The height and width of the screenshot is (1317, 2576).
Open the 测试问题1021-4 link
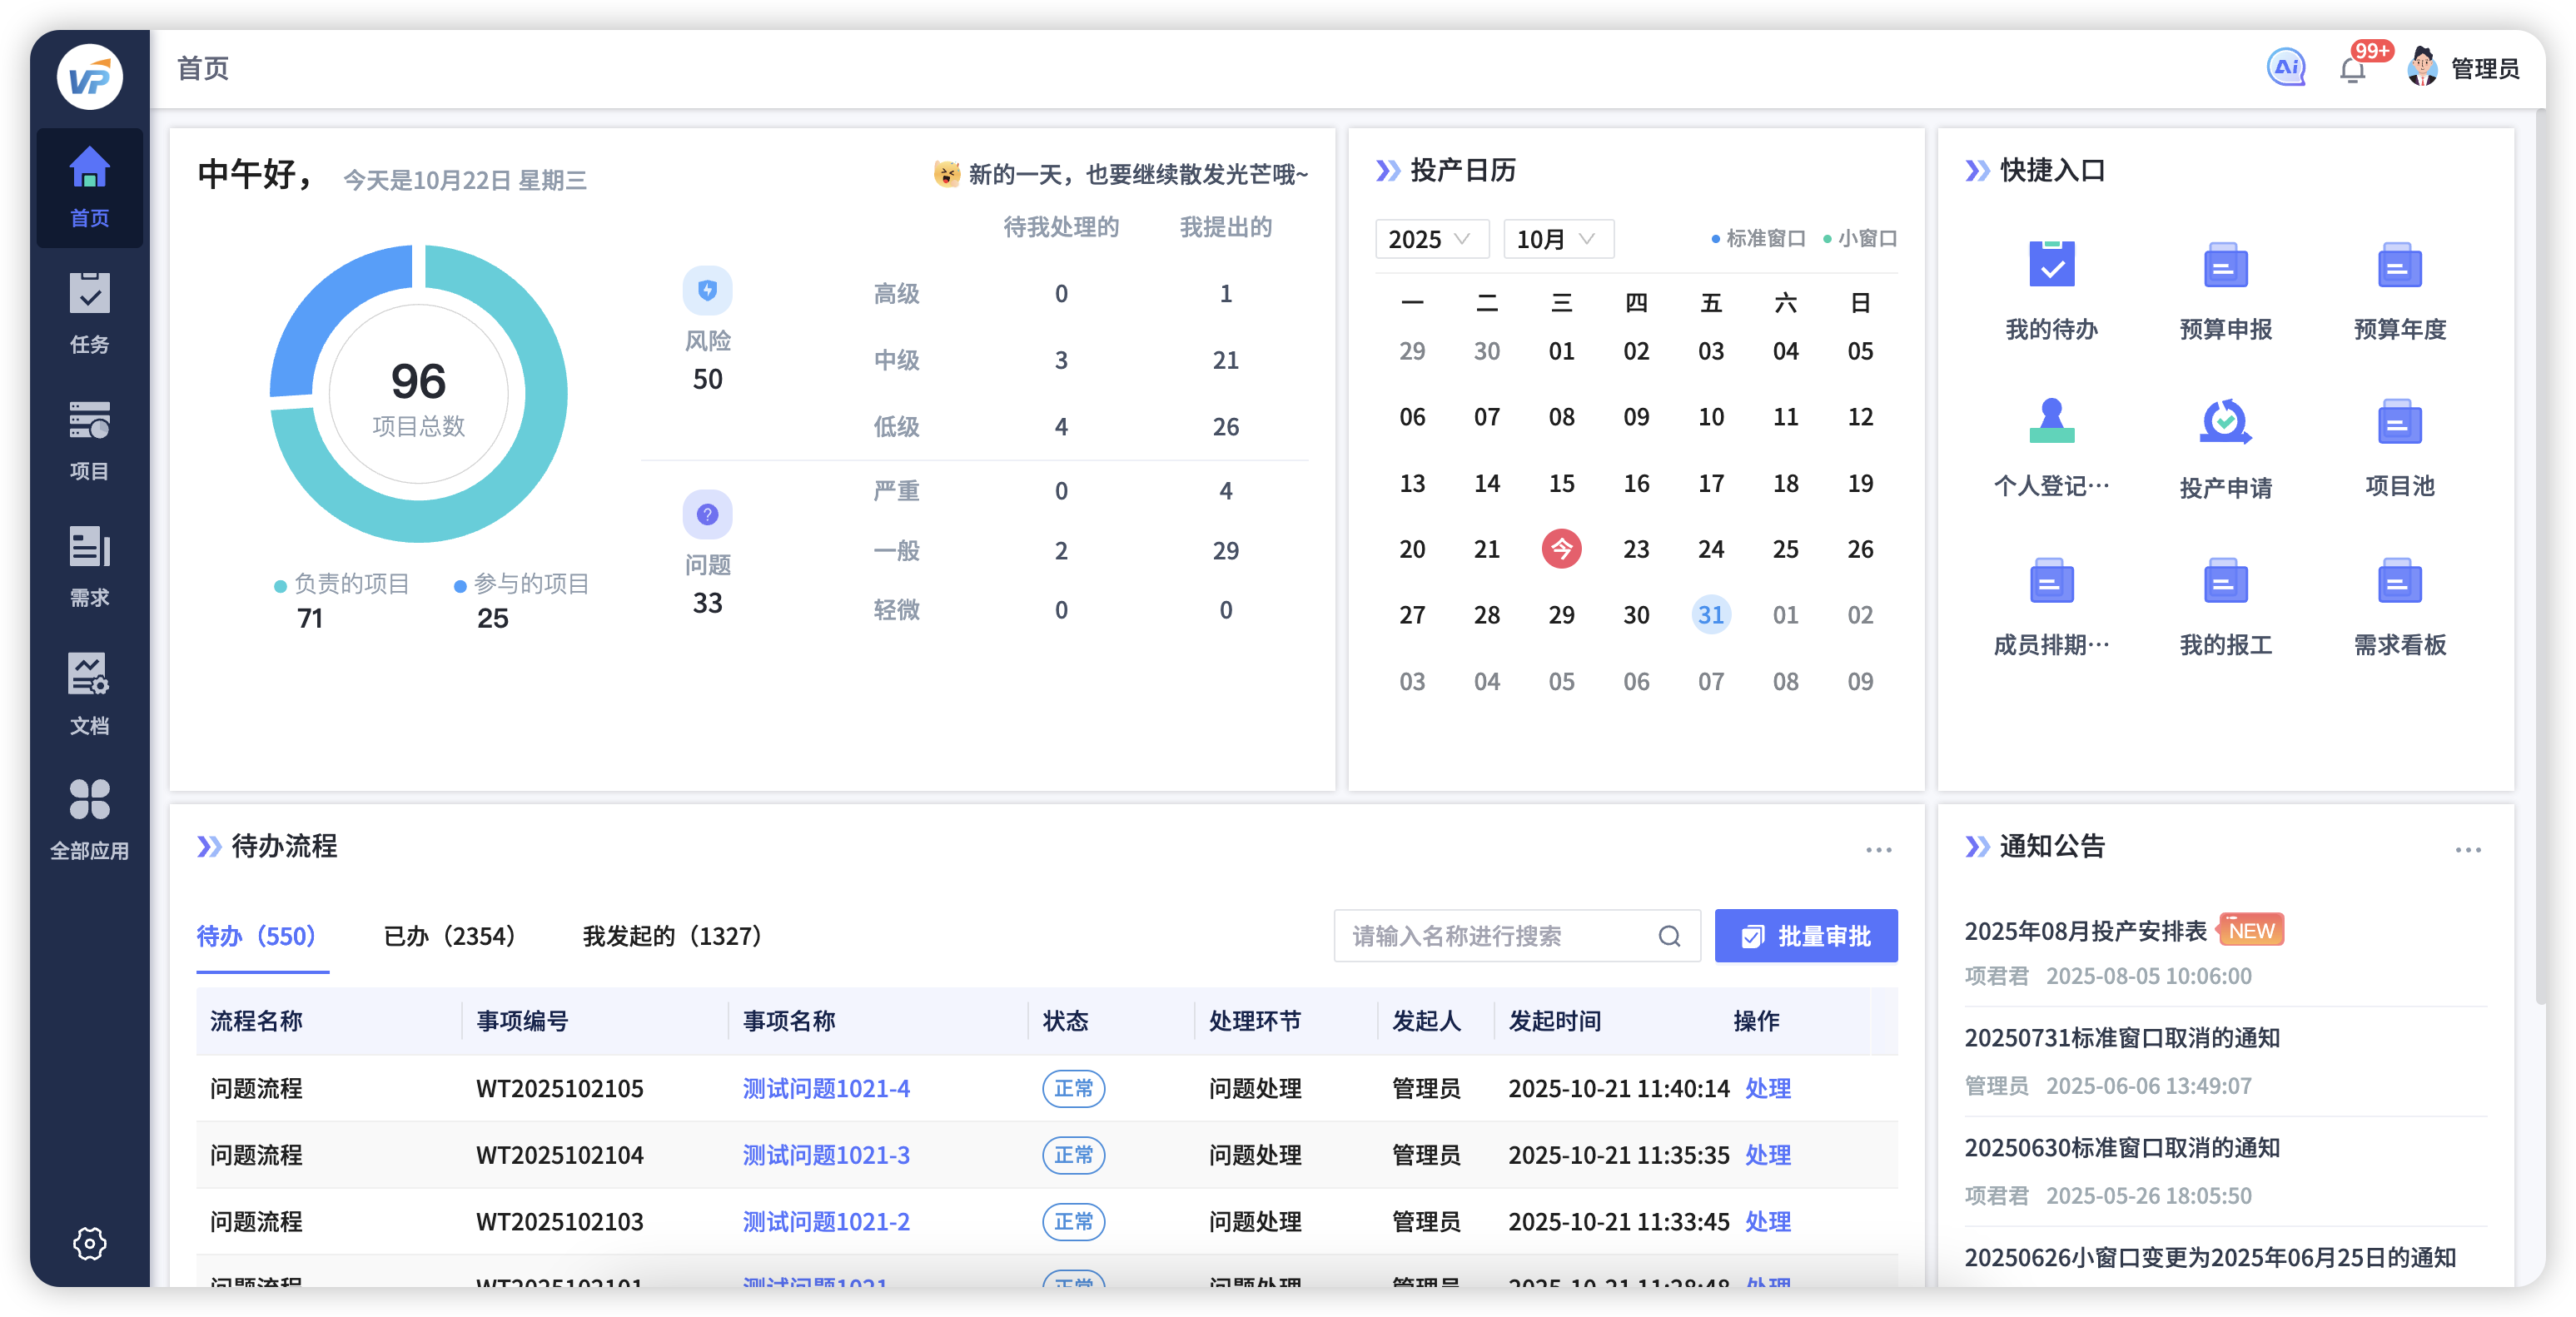tap(826, 1088)
